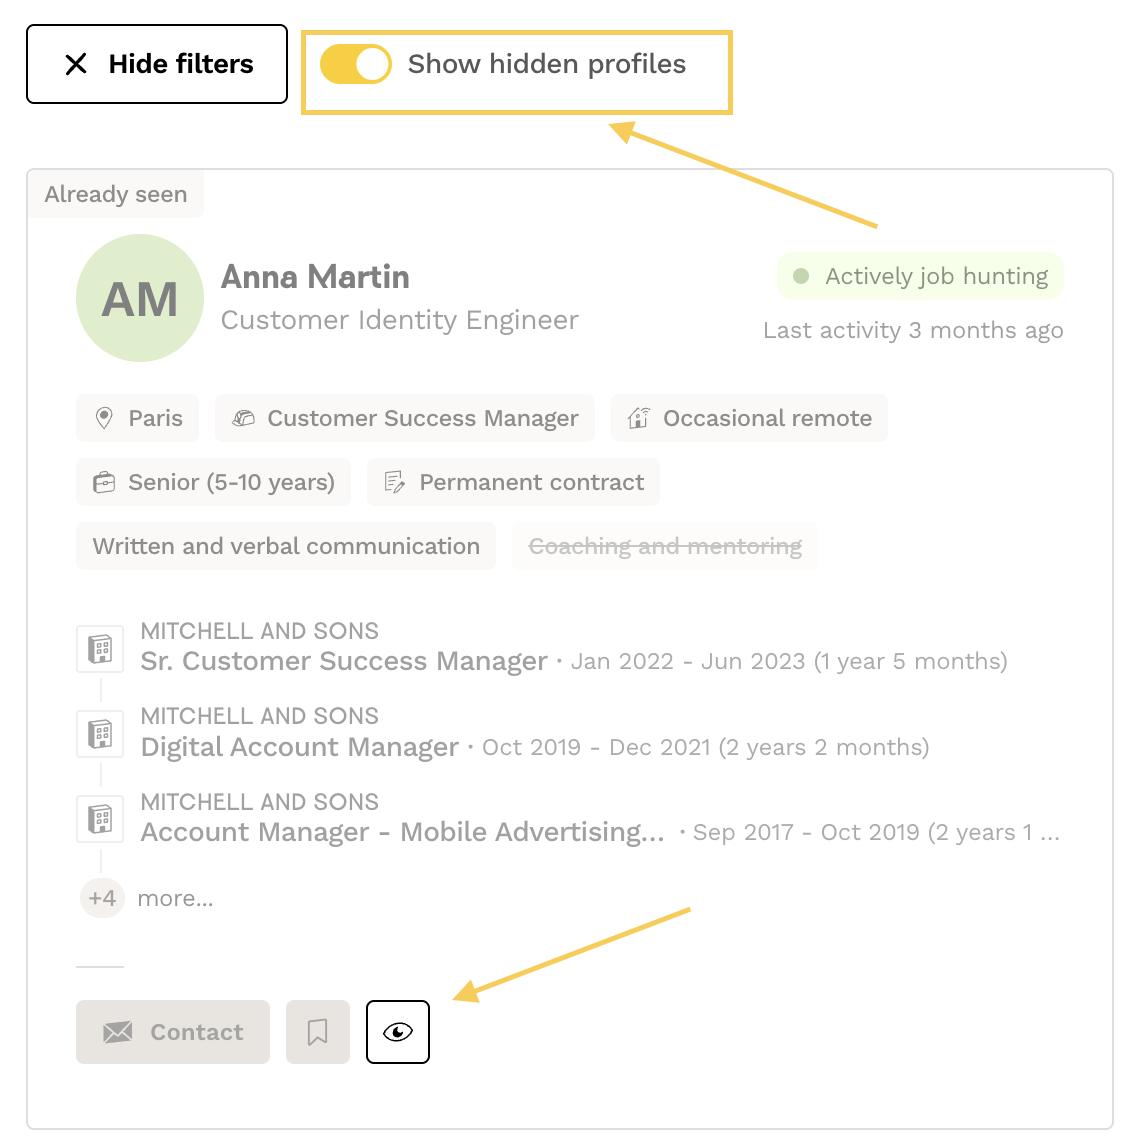This screenshot has height=1146, width=1144.
Task: Click the building icon beside Account Manager - Mobile Advertising
Action: click(100, 820)
